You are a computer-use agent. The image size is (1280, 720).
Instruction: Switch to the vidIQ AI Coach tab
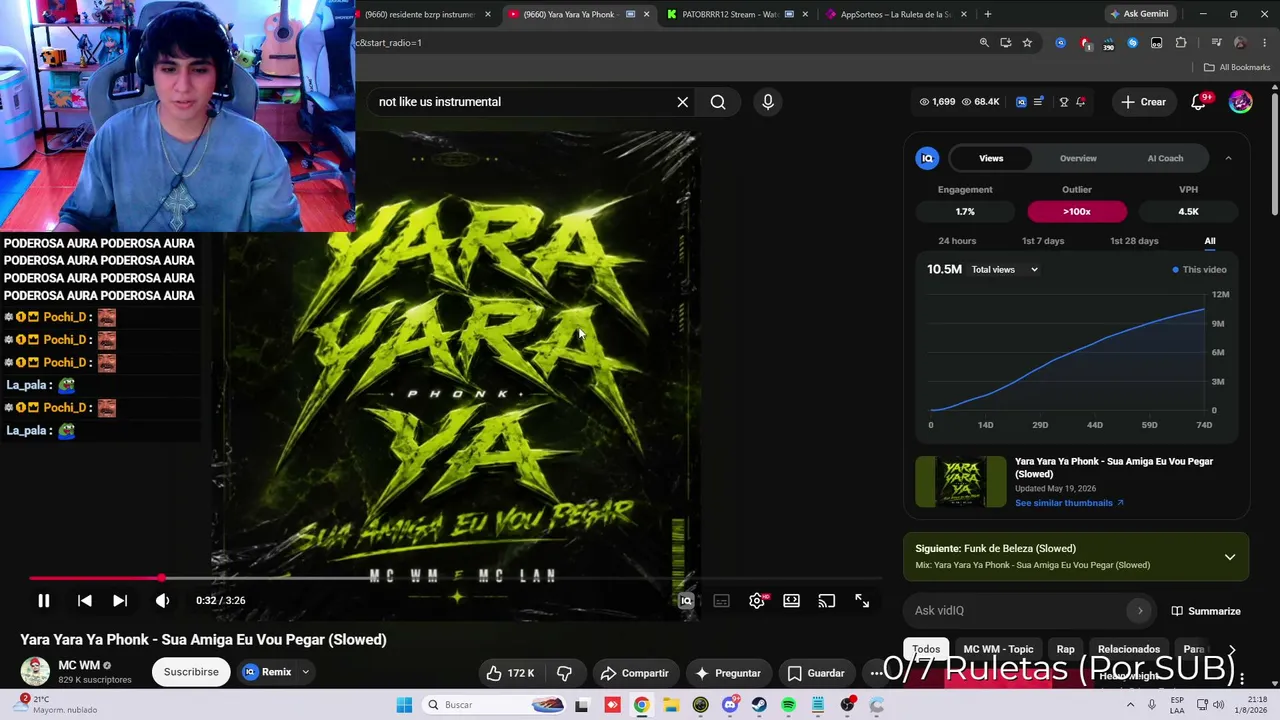1165,158
